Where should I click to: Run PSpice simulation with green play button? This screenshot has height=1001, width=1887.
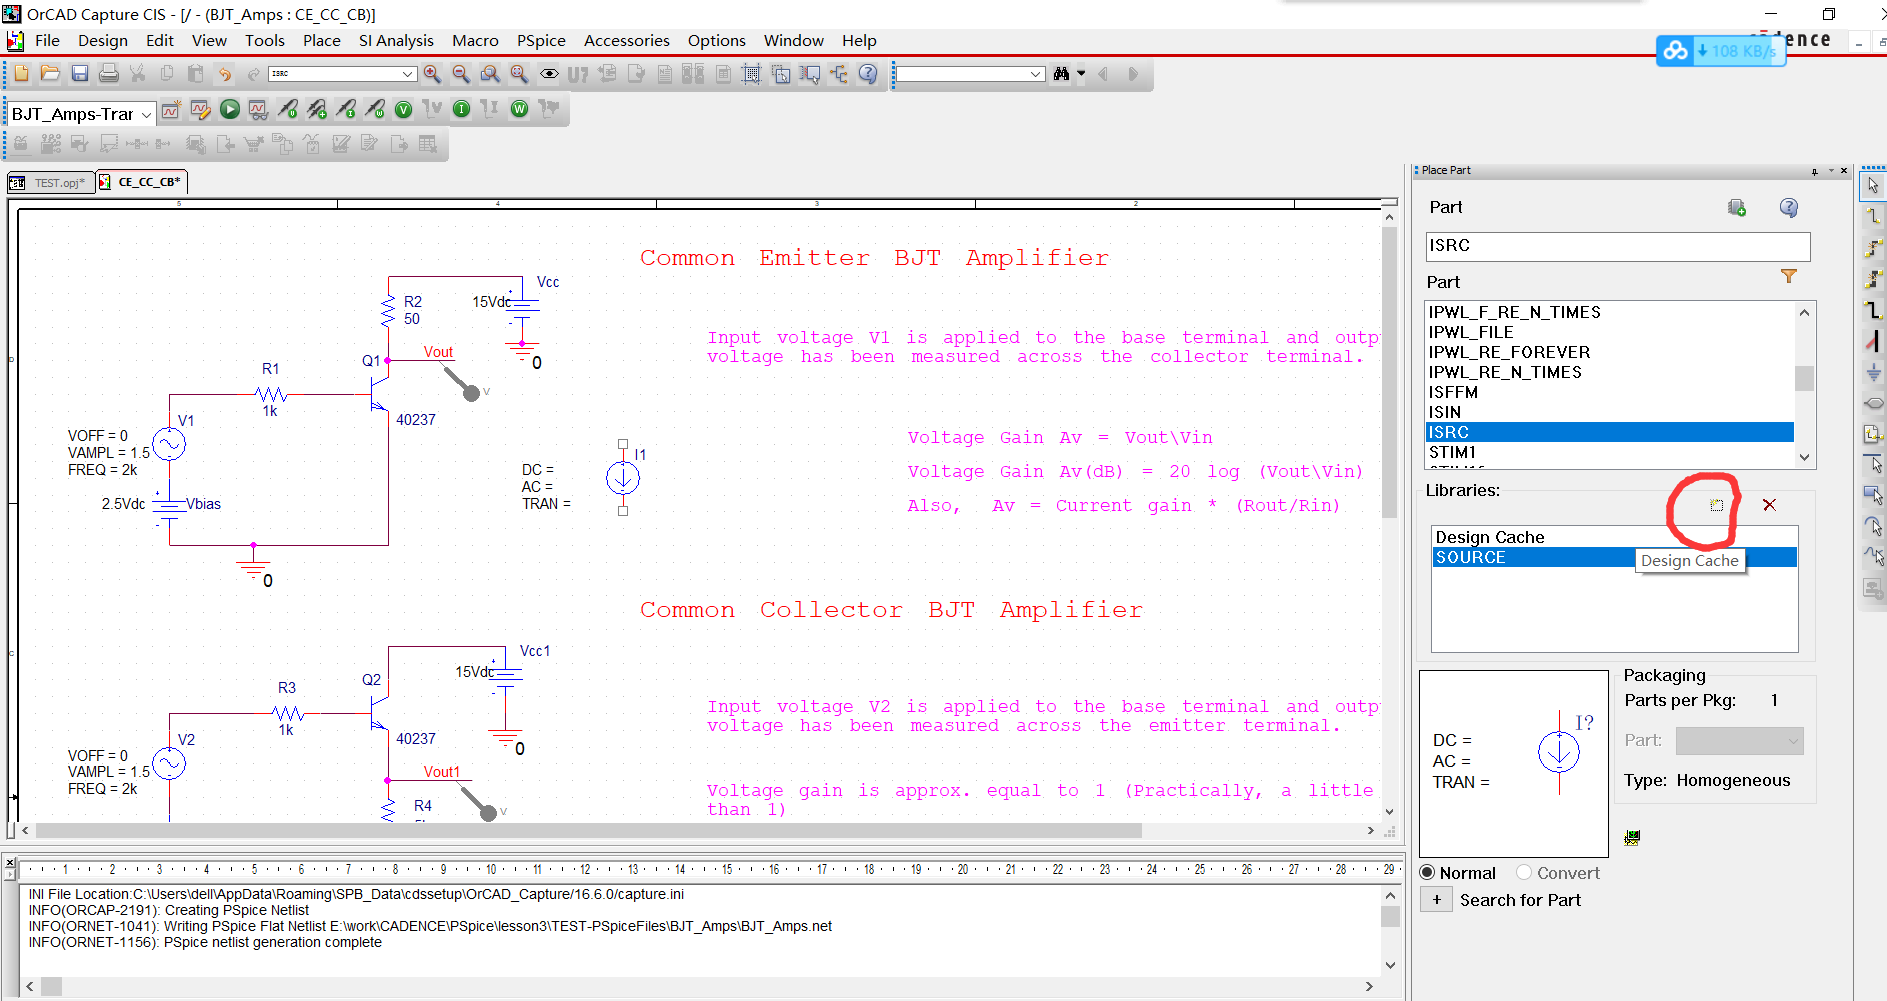pos(230,110)
